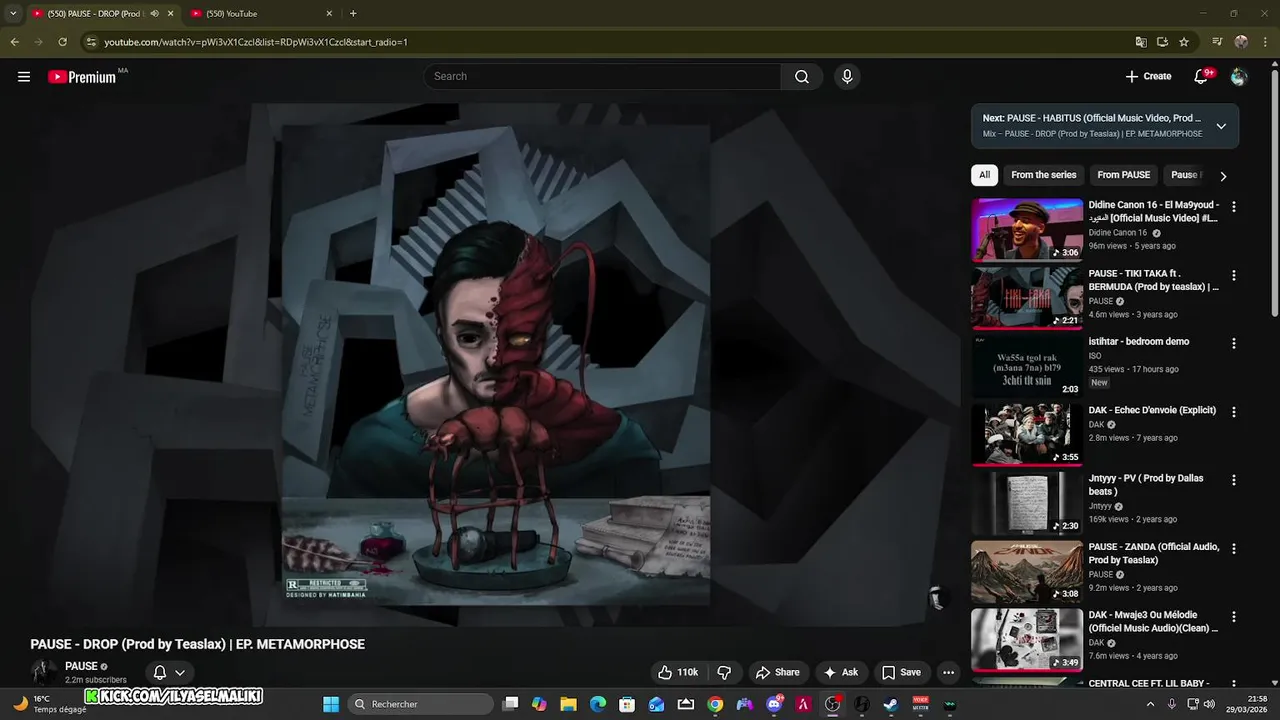Open options menu for TIKI TAKA video
This screenshot has width=1280, height=720.
pos(1234,275)
